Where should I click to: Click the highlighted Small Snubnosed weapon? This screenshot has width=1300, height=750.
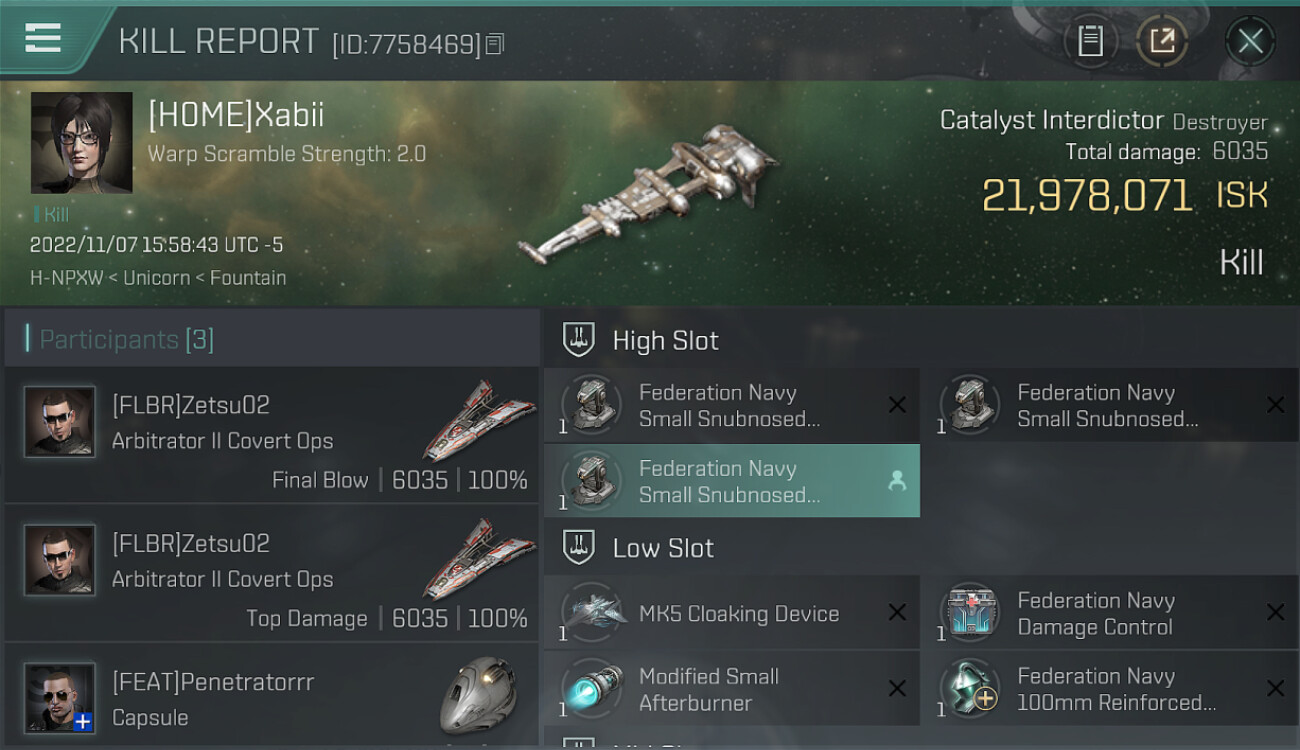(x=732, y=481)
